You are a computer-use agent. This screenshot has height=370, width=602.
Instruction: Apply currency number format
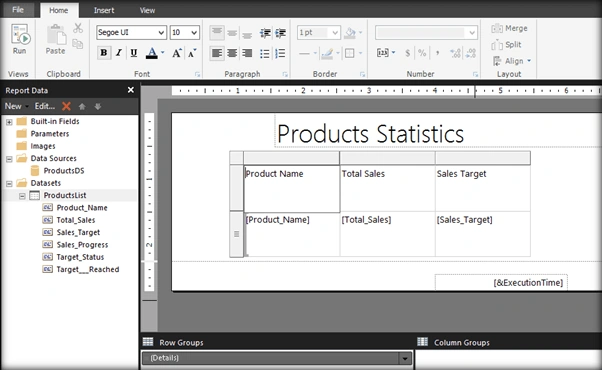(407, 53)
